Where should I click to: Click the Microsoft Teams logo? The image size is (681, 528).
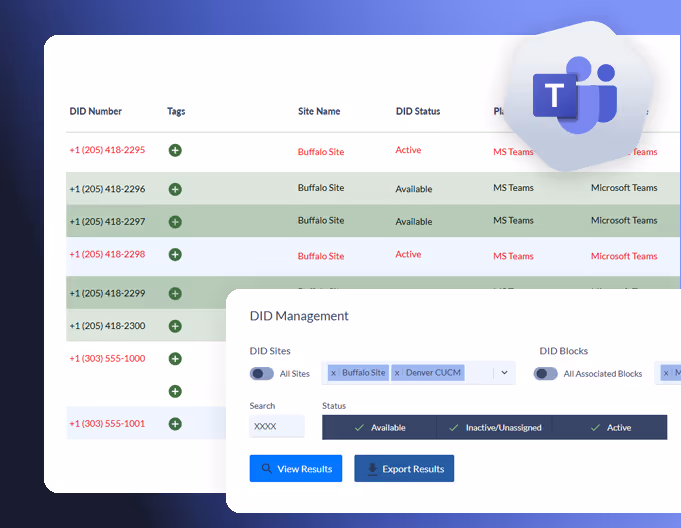coord(575,95)
